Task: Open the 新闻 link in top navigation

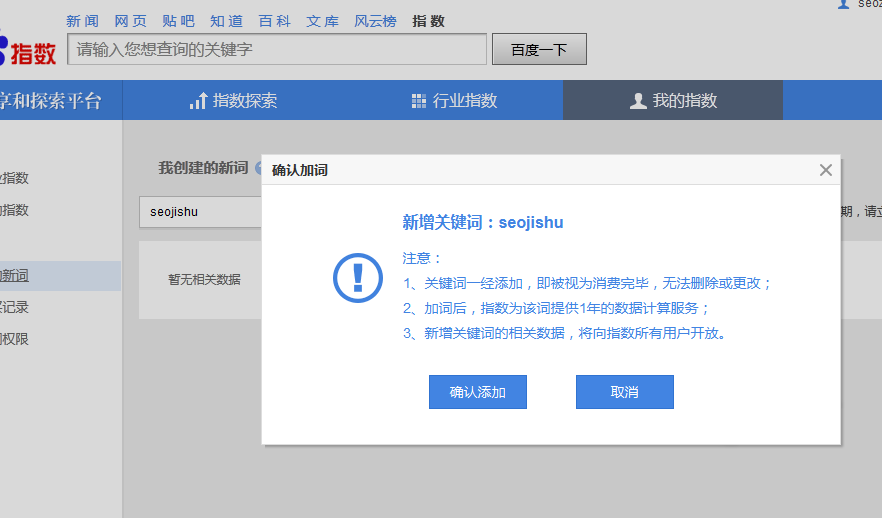Action: point(82,21)
